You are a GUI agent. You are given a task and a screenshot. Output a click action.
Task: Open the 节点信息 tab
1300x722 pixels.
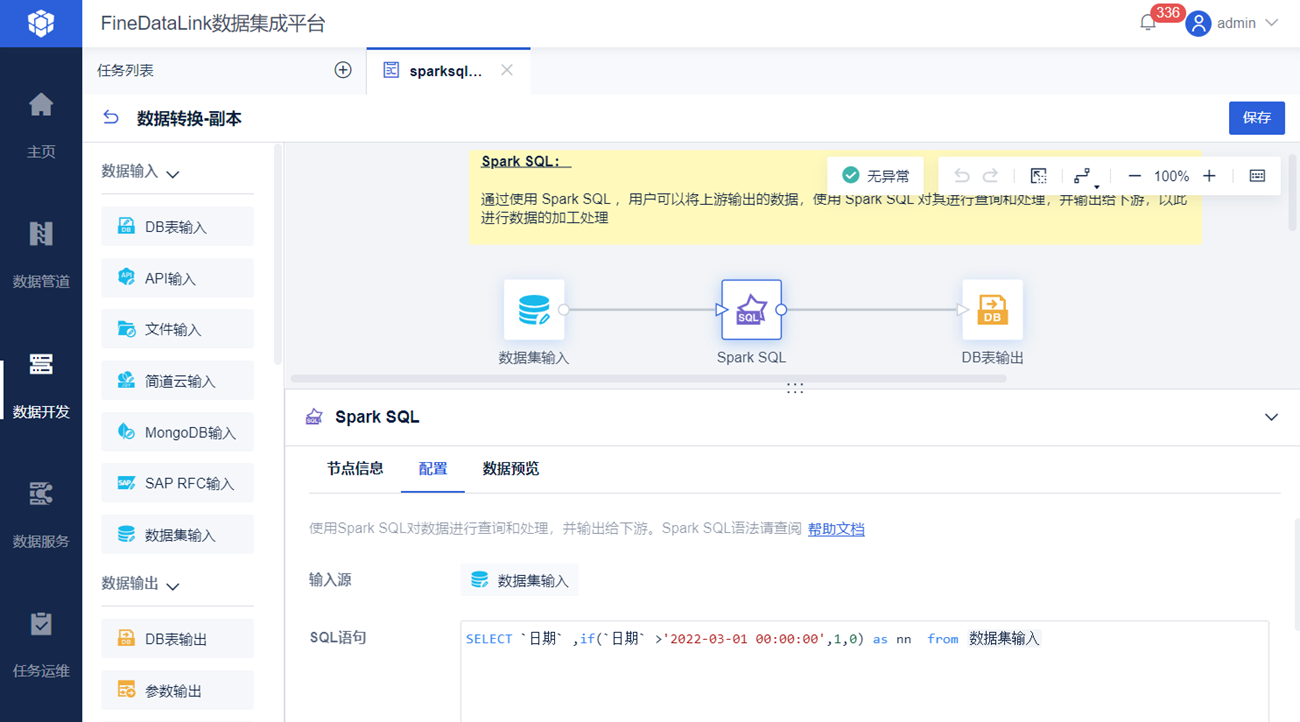(x=355, y=468)
